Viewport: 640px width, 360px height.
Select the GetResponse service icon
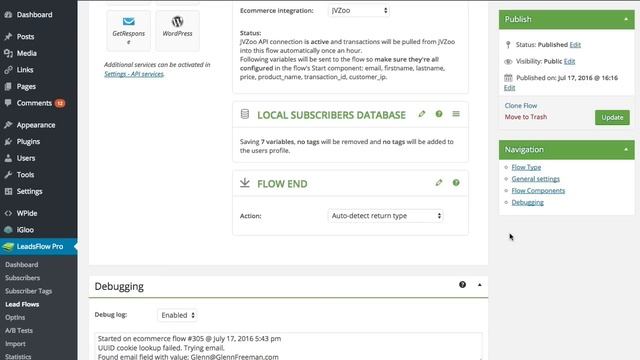pyautogui.click(x=129, y=31)
